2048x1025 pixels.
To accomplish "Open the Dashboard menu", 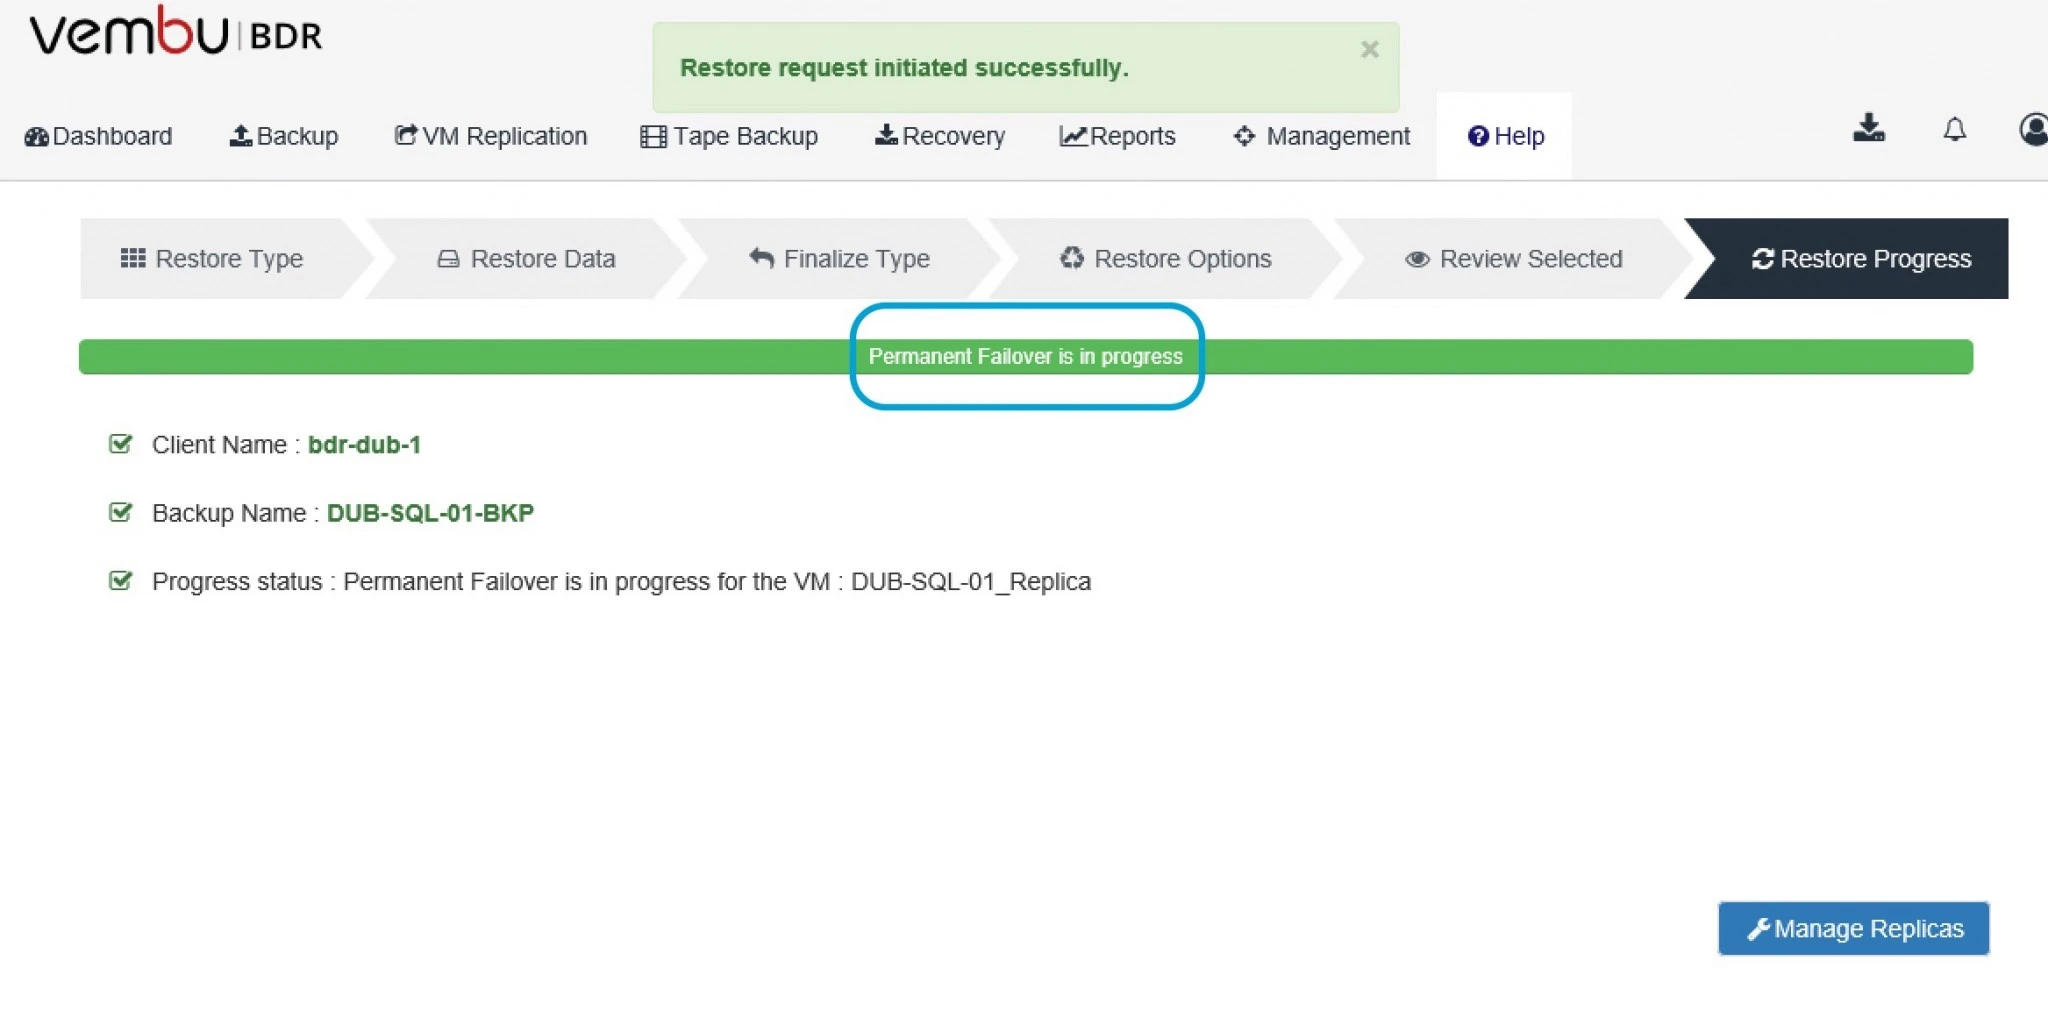I will (98, 136).
